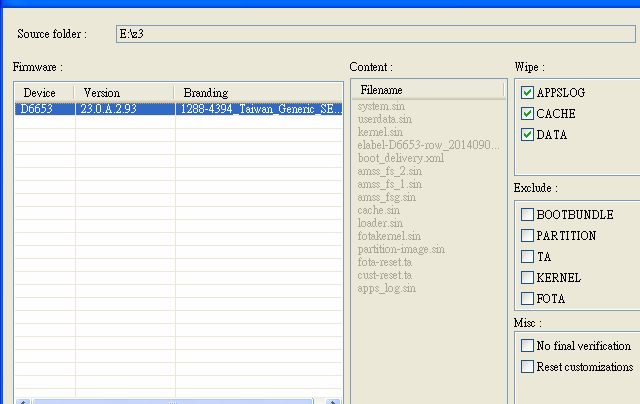Viewport: 640px width, 404px height.
Task: Select system.sin in content list
Action: click(x=381, y=107)
